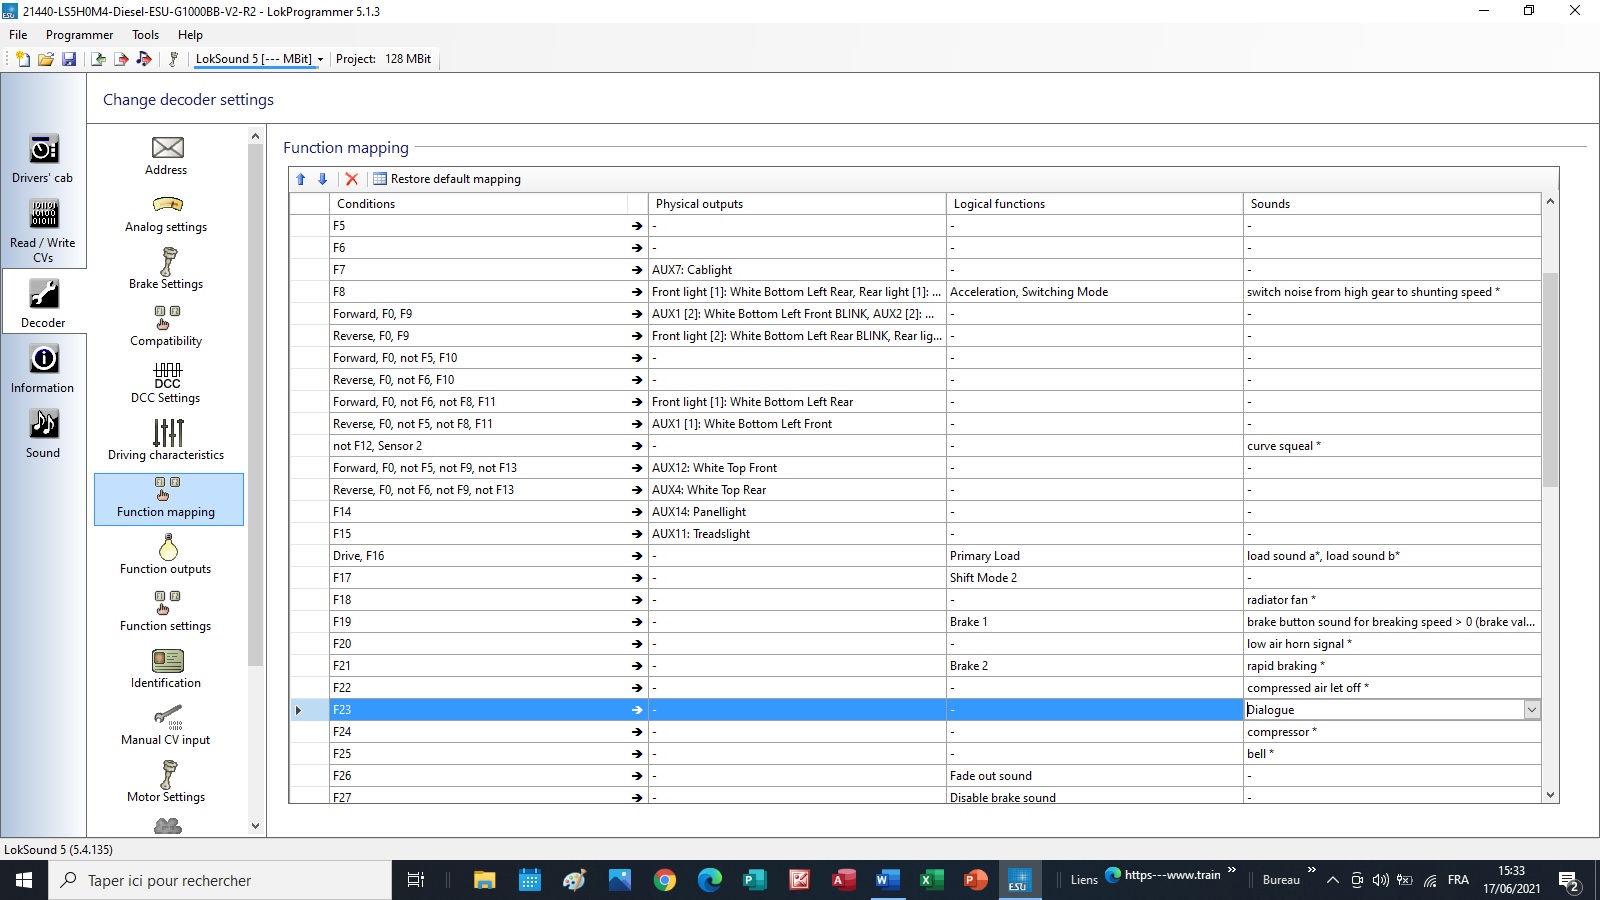The width and height of the screenshot is (1600, 900).
Task: Write sound data toolbar icon
Action: 144,59
